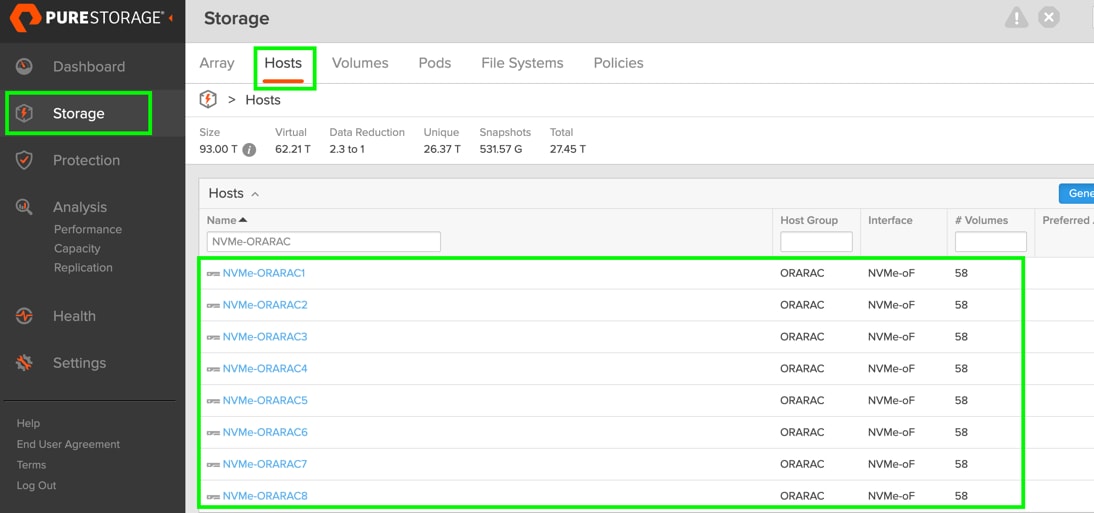Open the NVMe-ORARAC8 host link
Screen dimensions: 1094x513
click(265, 496)
